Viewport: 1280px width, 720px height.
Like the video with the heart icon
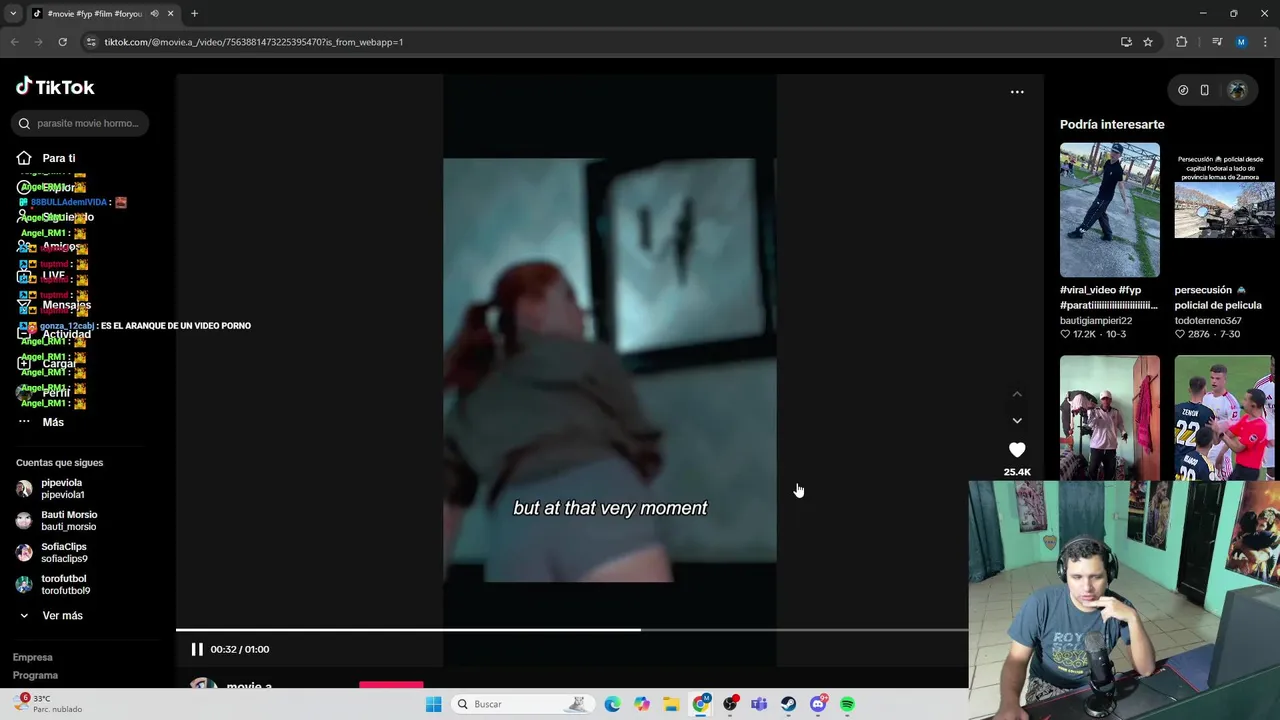1017,450
